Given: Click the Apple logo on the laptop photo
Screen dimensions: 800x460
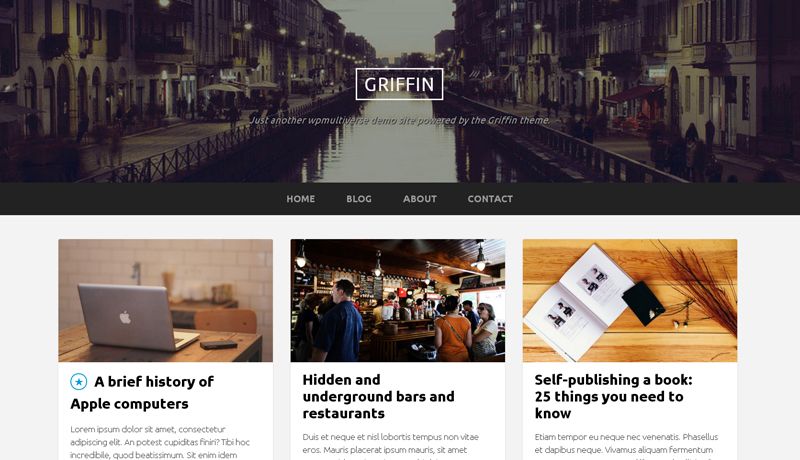Looking at the screenshot, I should click(x=125, y=318).
